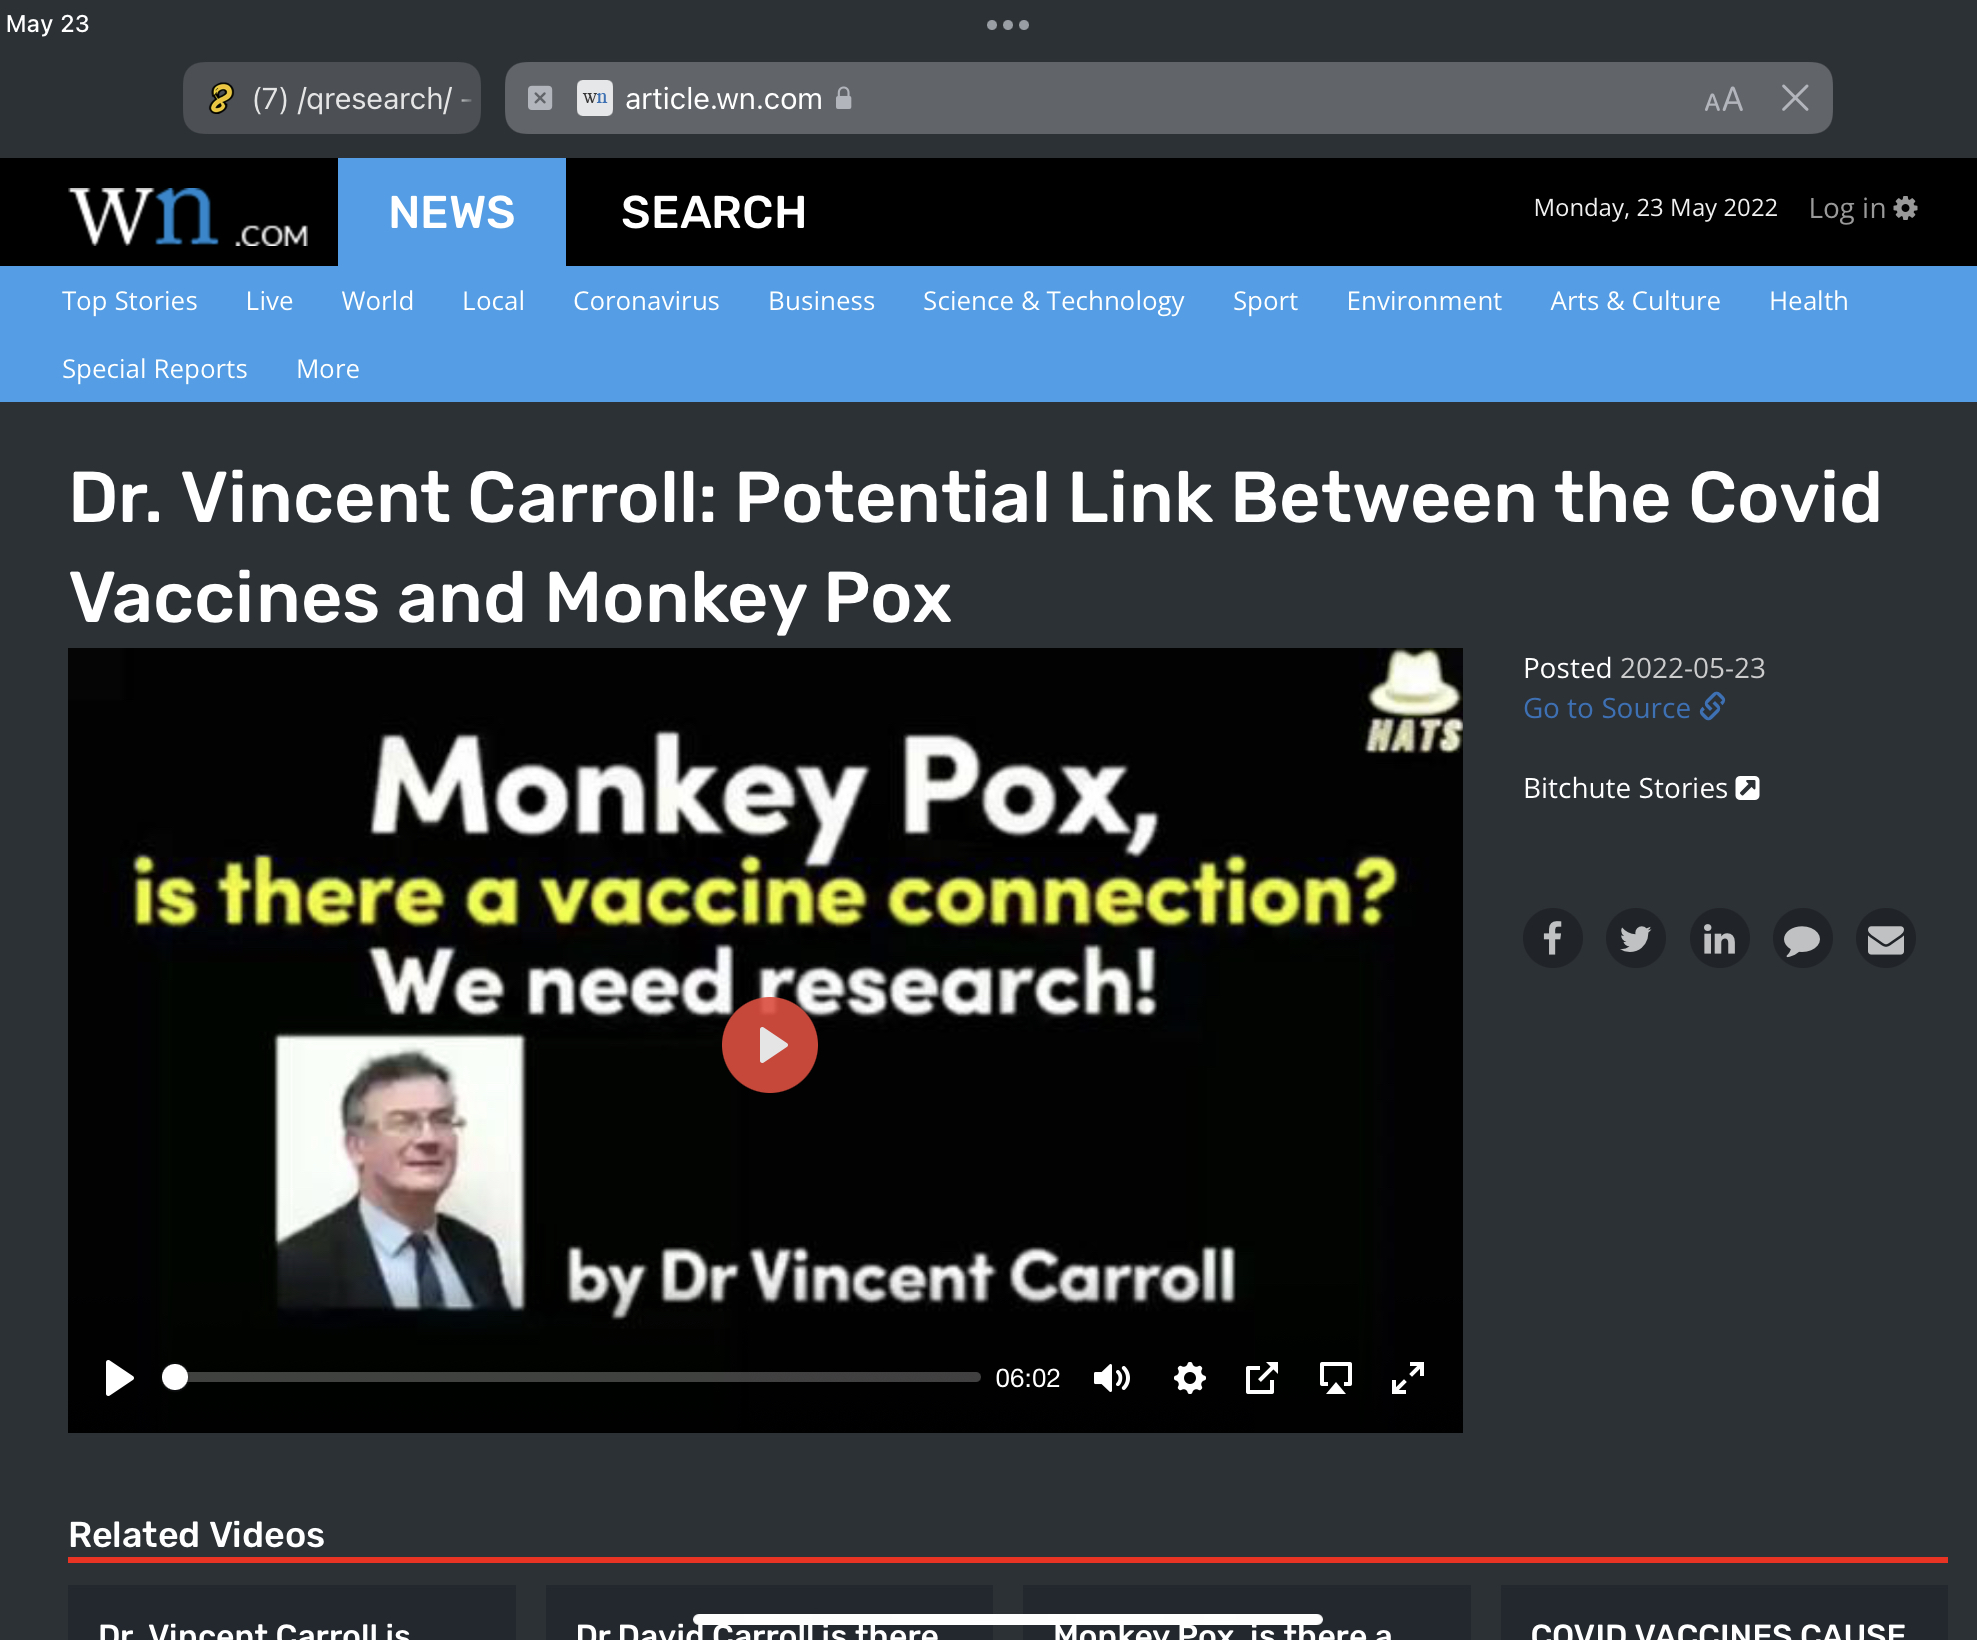Expand the More menu
This screenshot has height=1640, width=1977.
328,369
